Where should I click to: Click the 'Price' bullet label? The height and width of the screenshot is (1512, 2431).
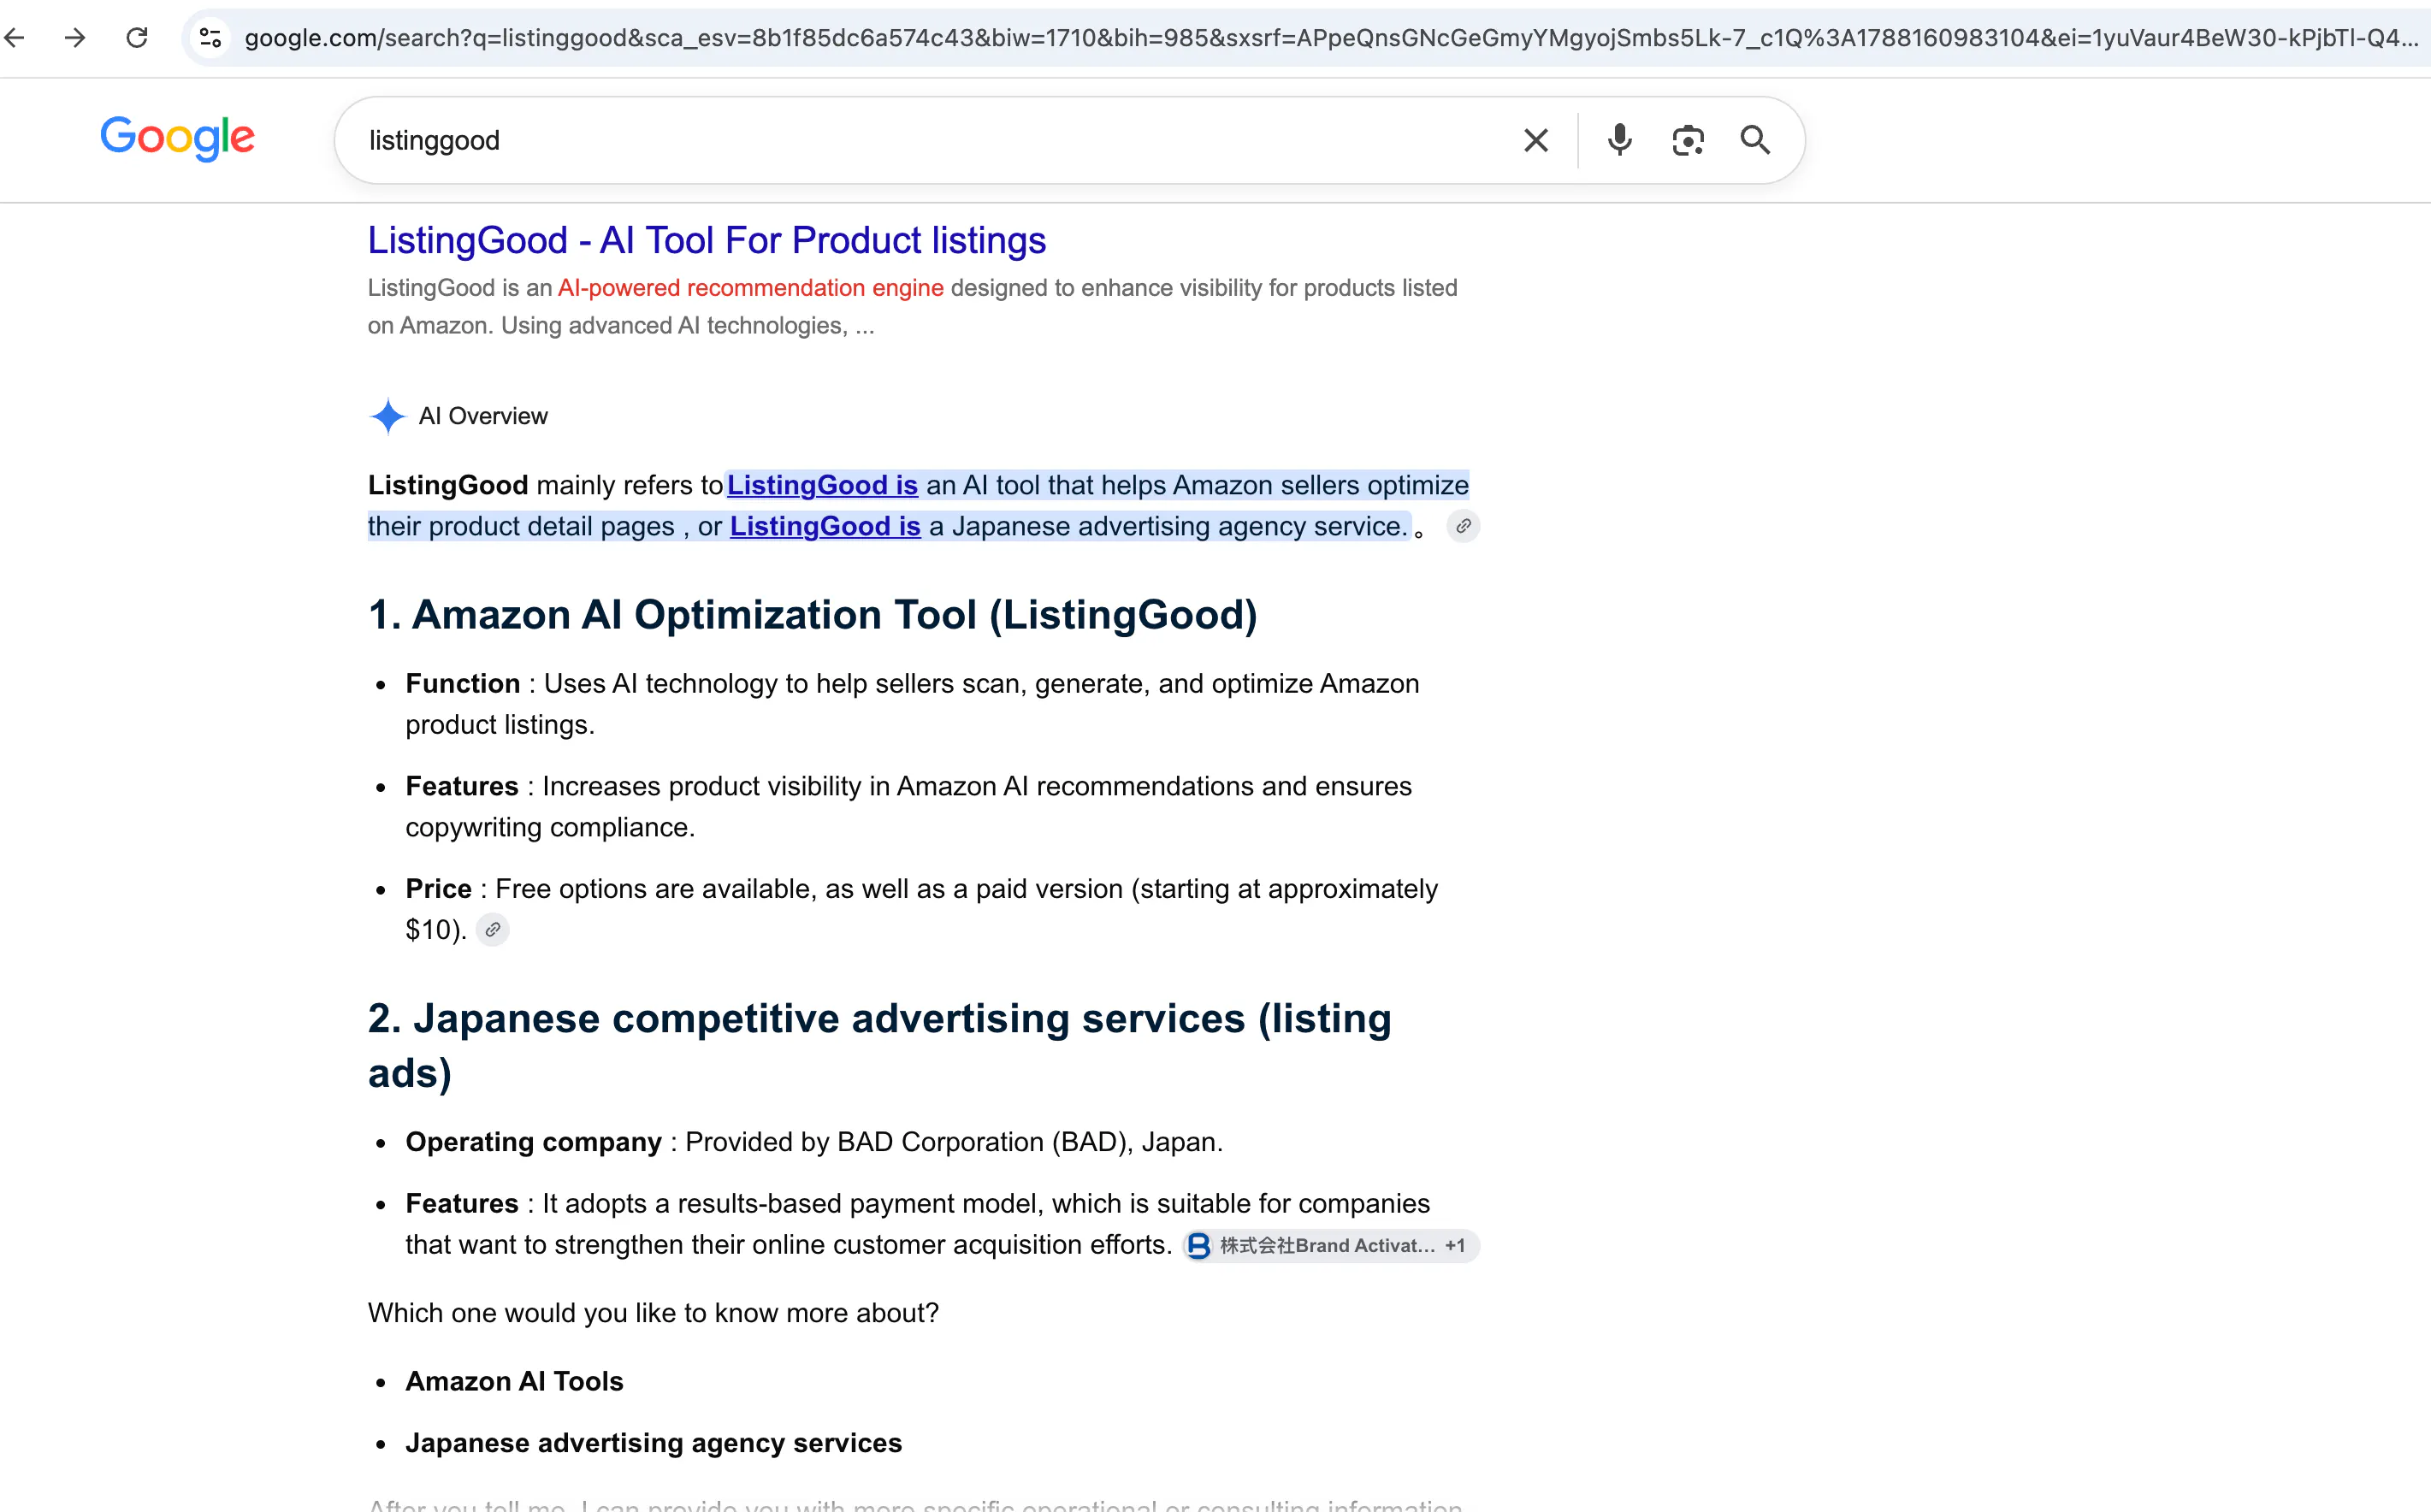coord(438,889)
